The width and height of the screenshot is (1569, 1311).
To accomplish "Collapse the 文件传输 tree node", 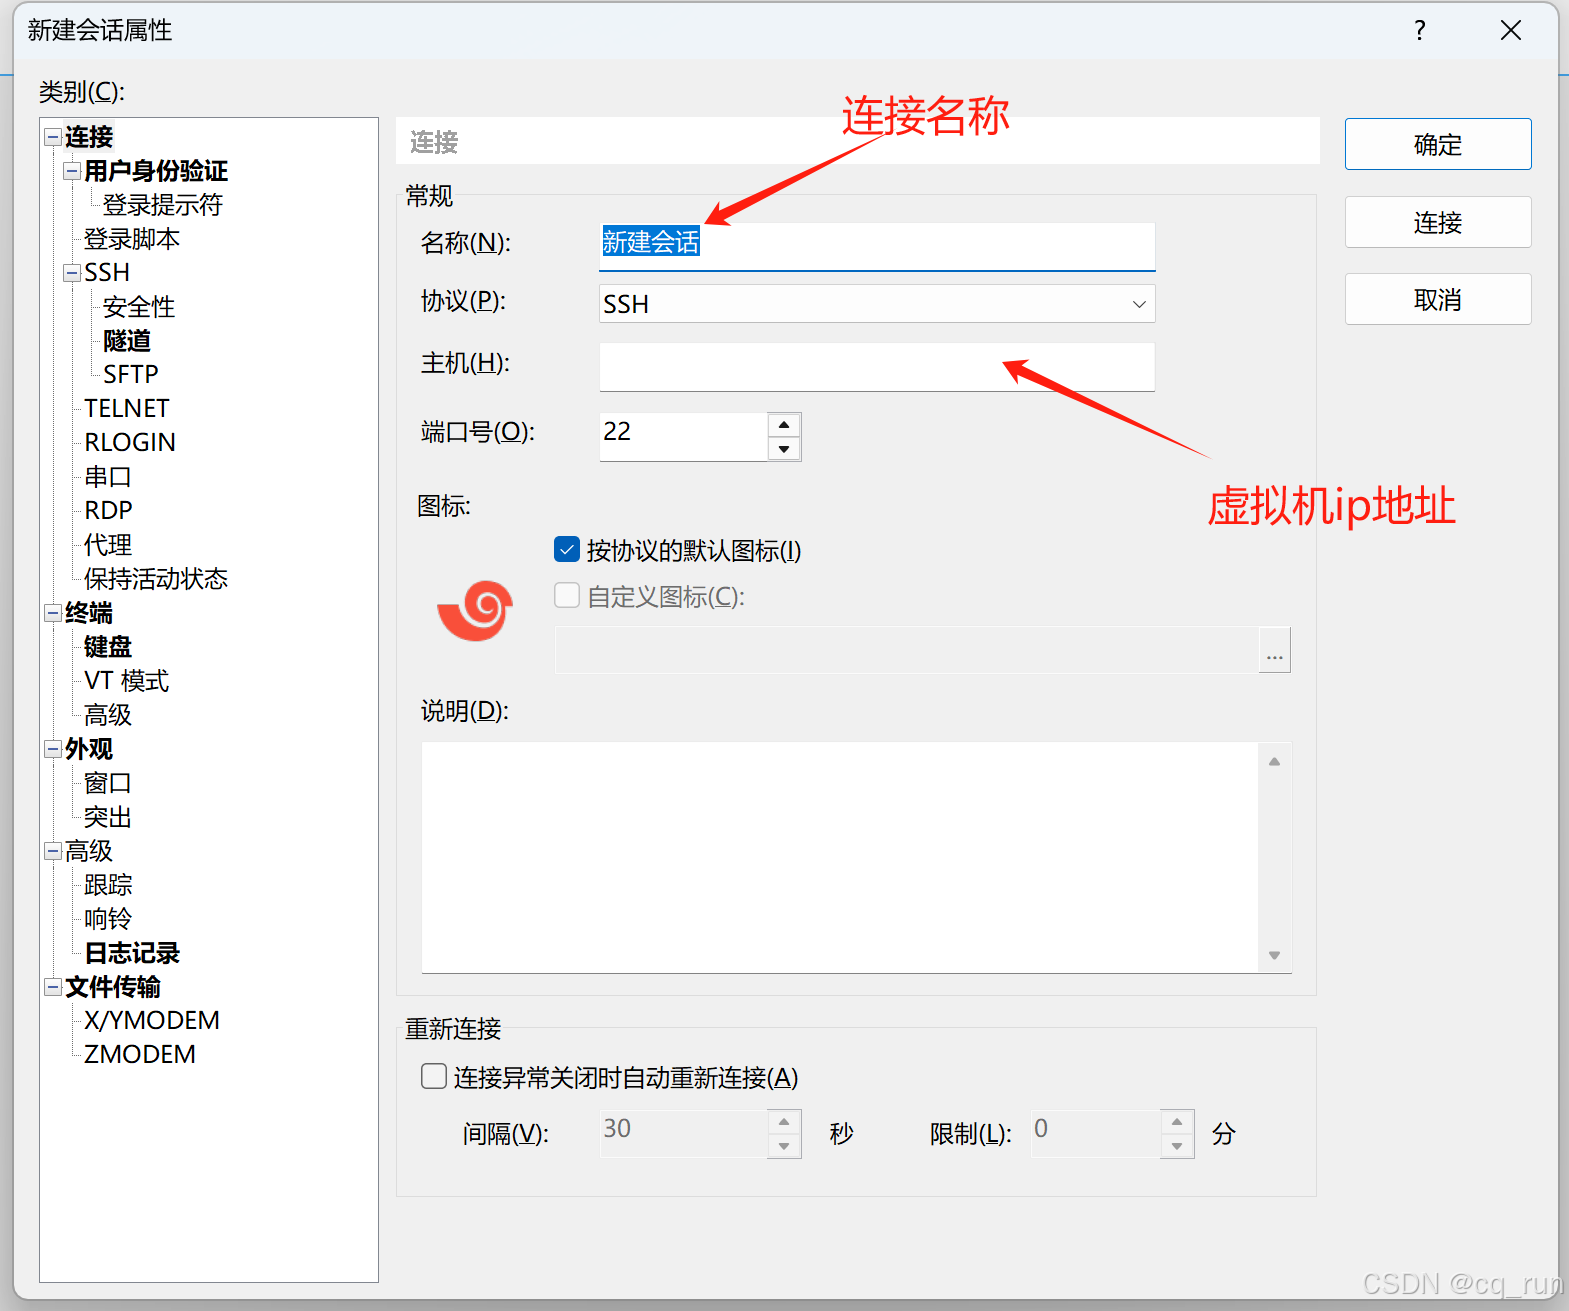I will pos(52,987).
